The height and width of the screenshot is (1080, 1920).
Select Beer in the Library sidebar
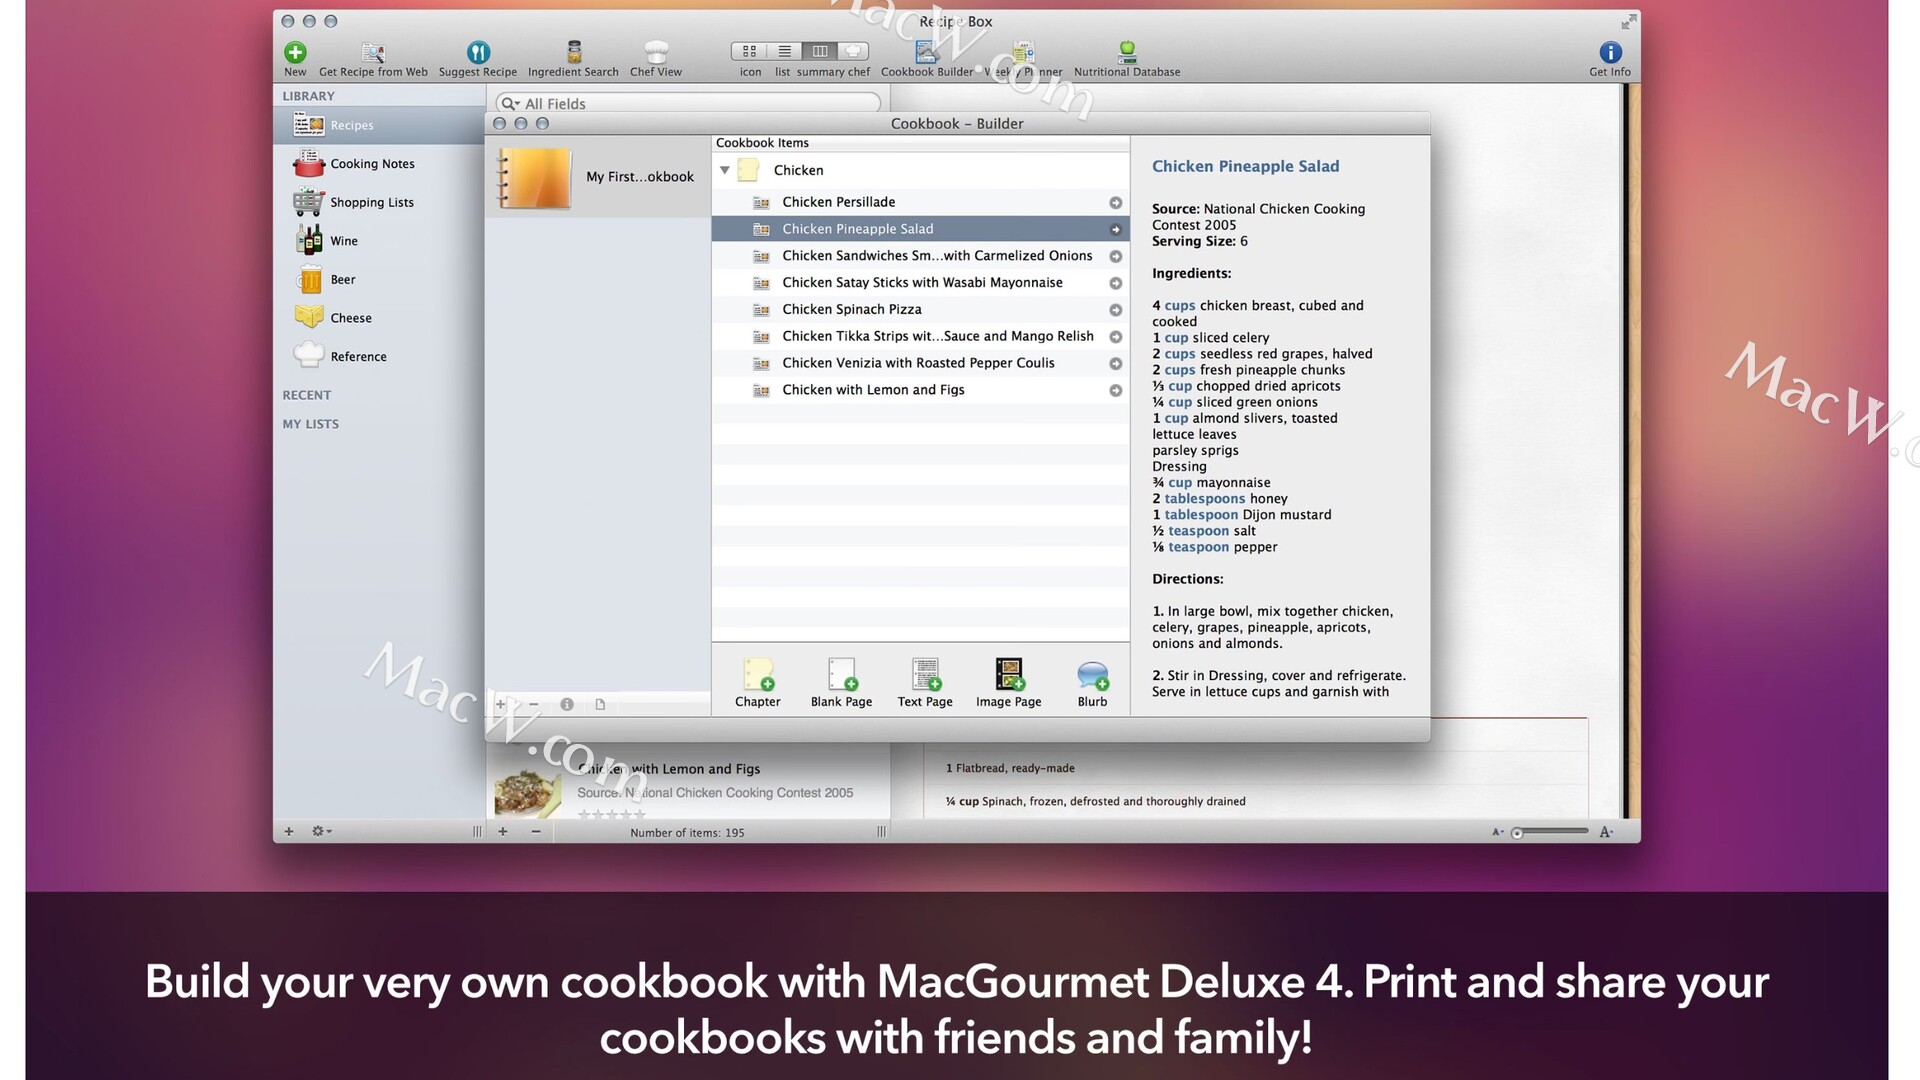click(379, 280)
